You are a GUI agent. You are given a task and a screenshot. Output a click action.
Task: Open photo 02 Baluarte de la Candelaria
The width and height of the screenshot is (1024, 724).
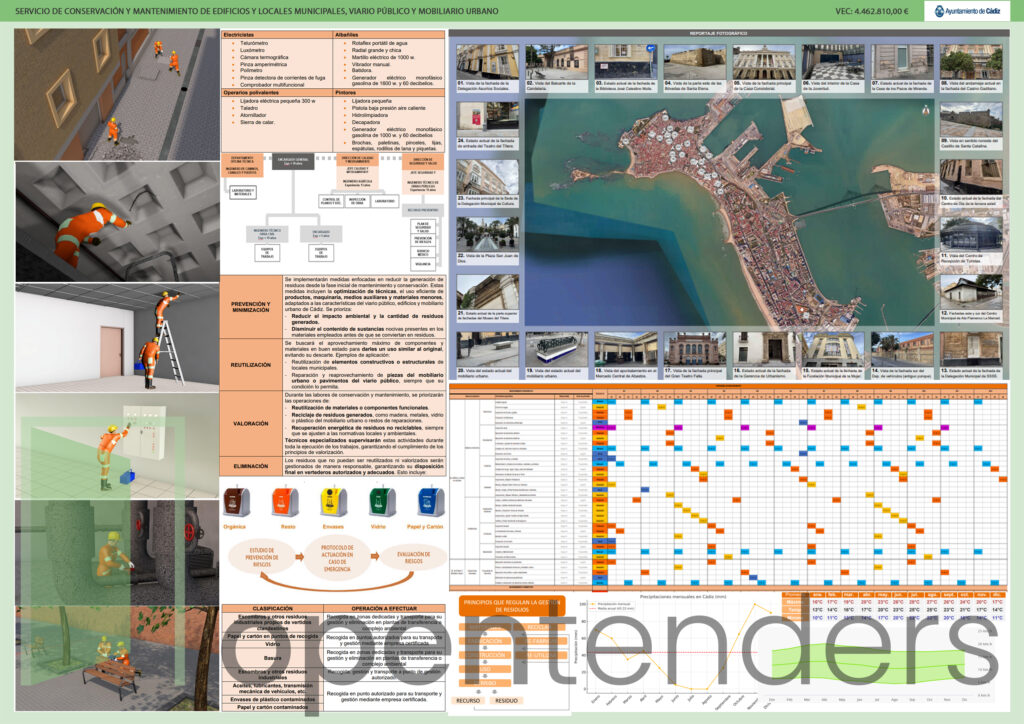pos(556,62)
